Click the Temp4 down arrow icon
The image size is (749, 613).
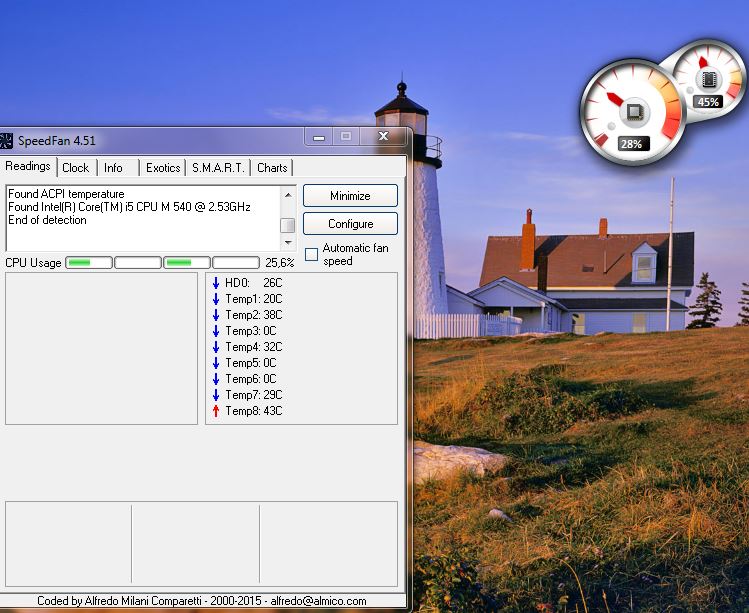[215, 347]
